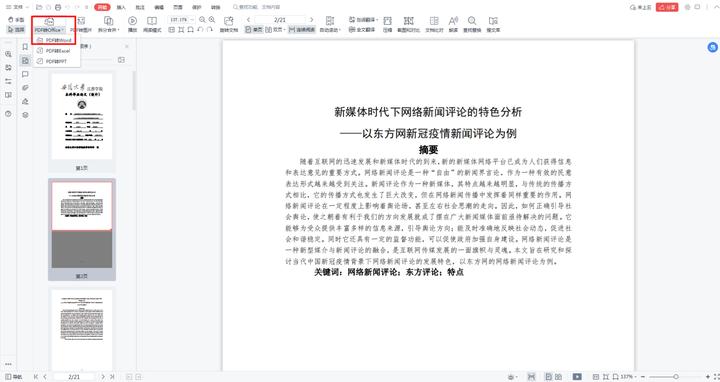
Task: Switch to the 开始 ribbon tab
Action: pyautogui.click(x=102, y=7)
